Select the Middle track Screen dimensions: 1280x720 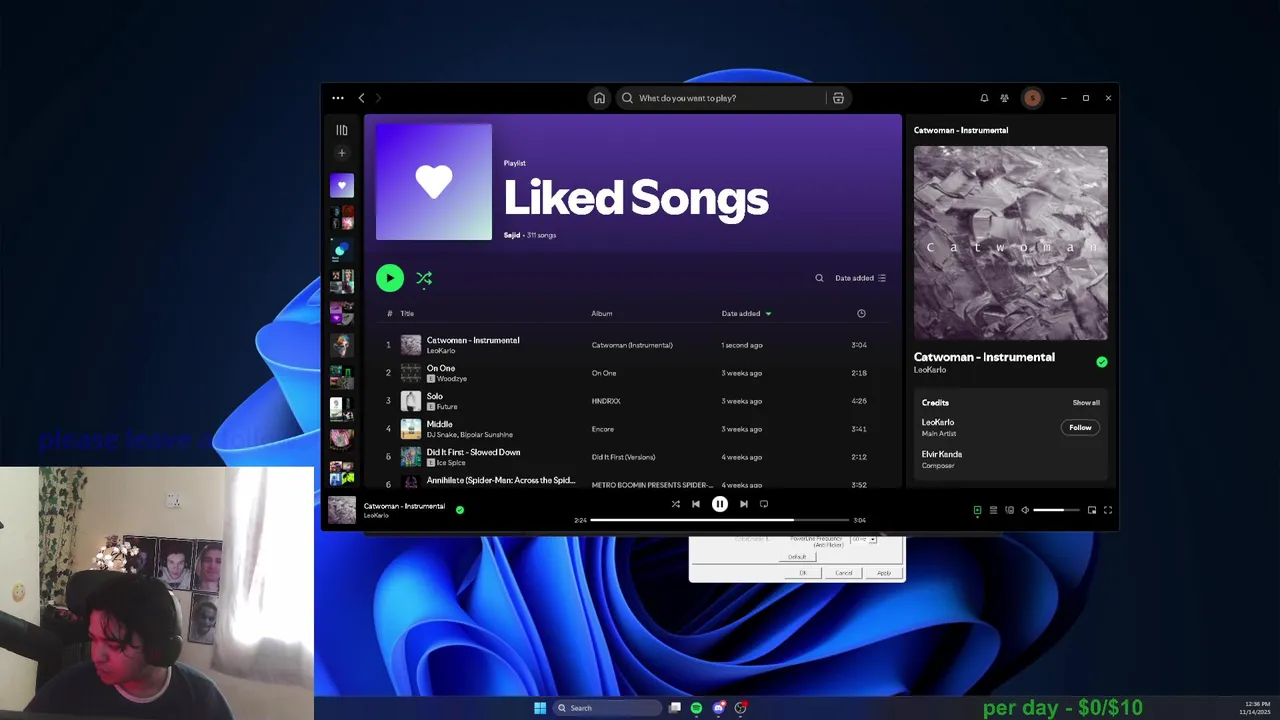click(x=632, y=429)
